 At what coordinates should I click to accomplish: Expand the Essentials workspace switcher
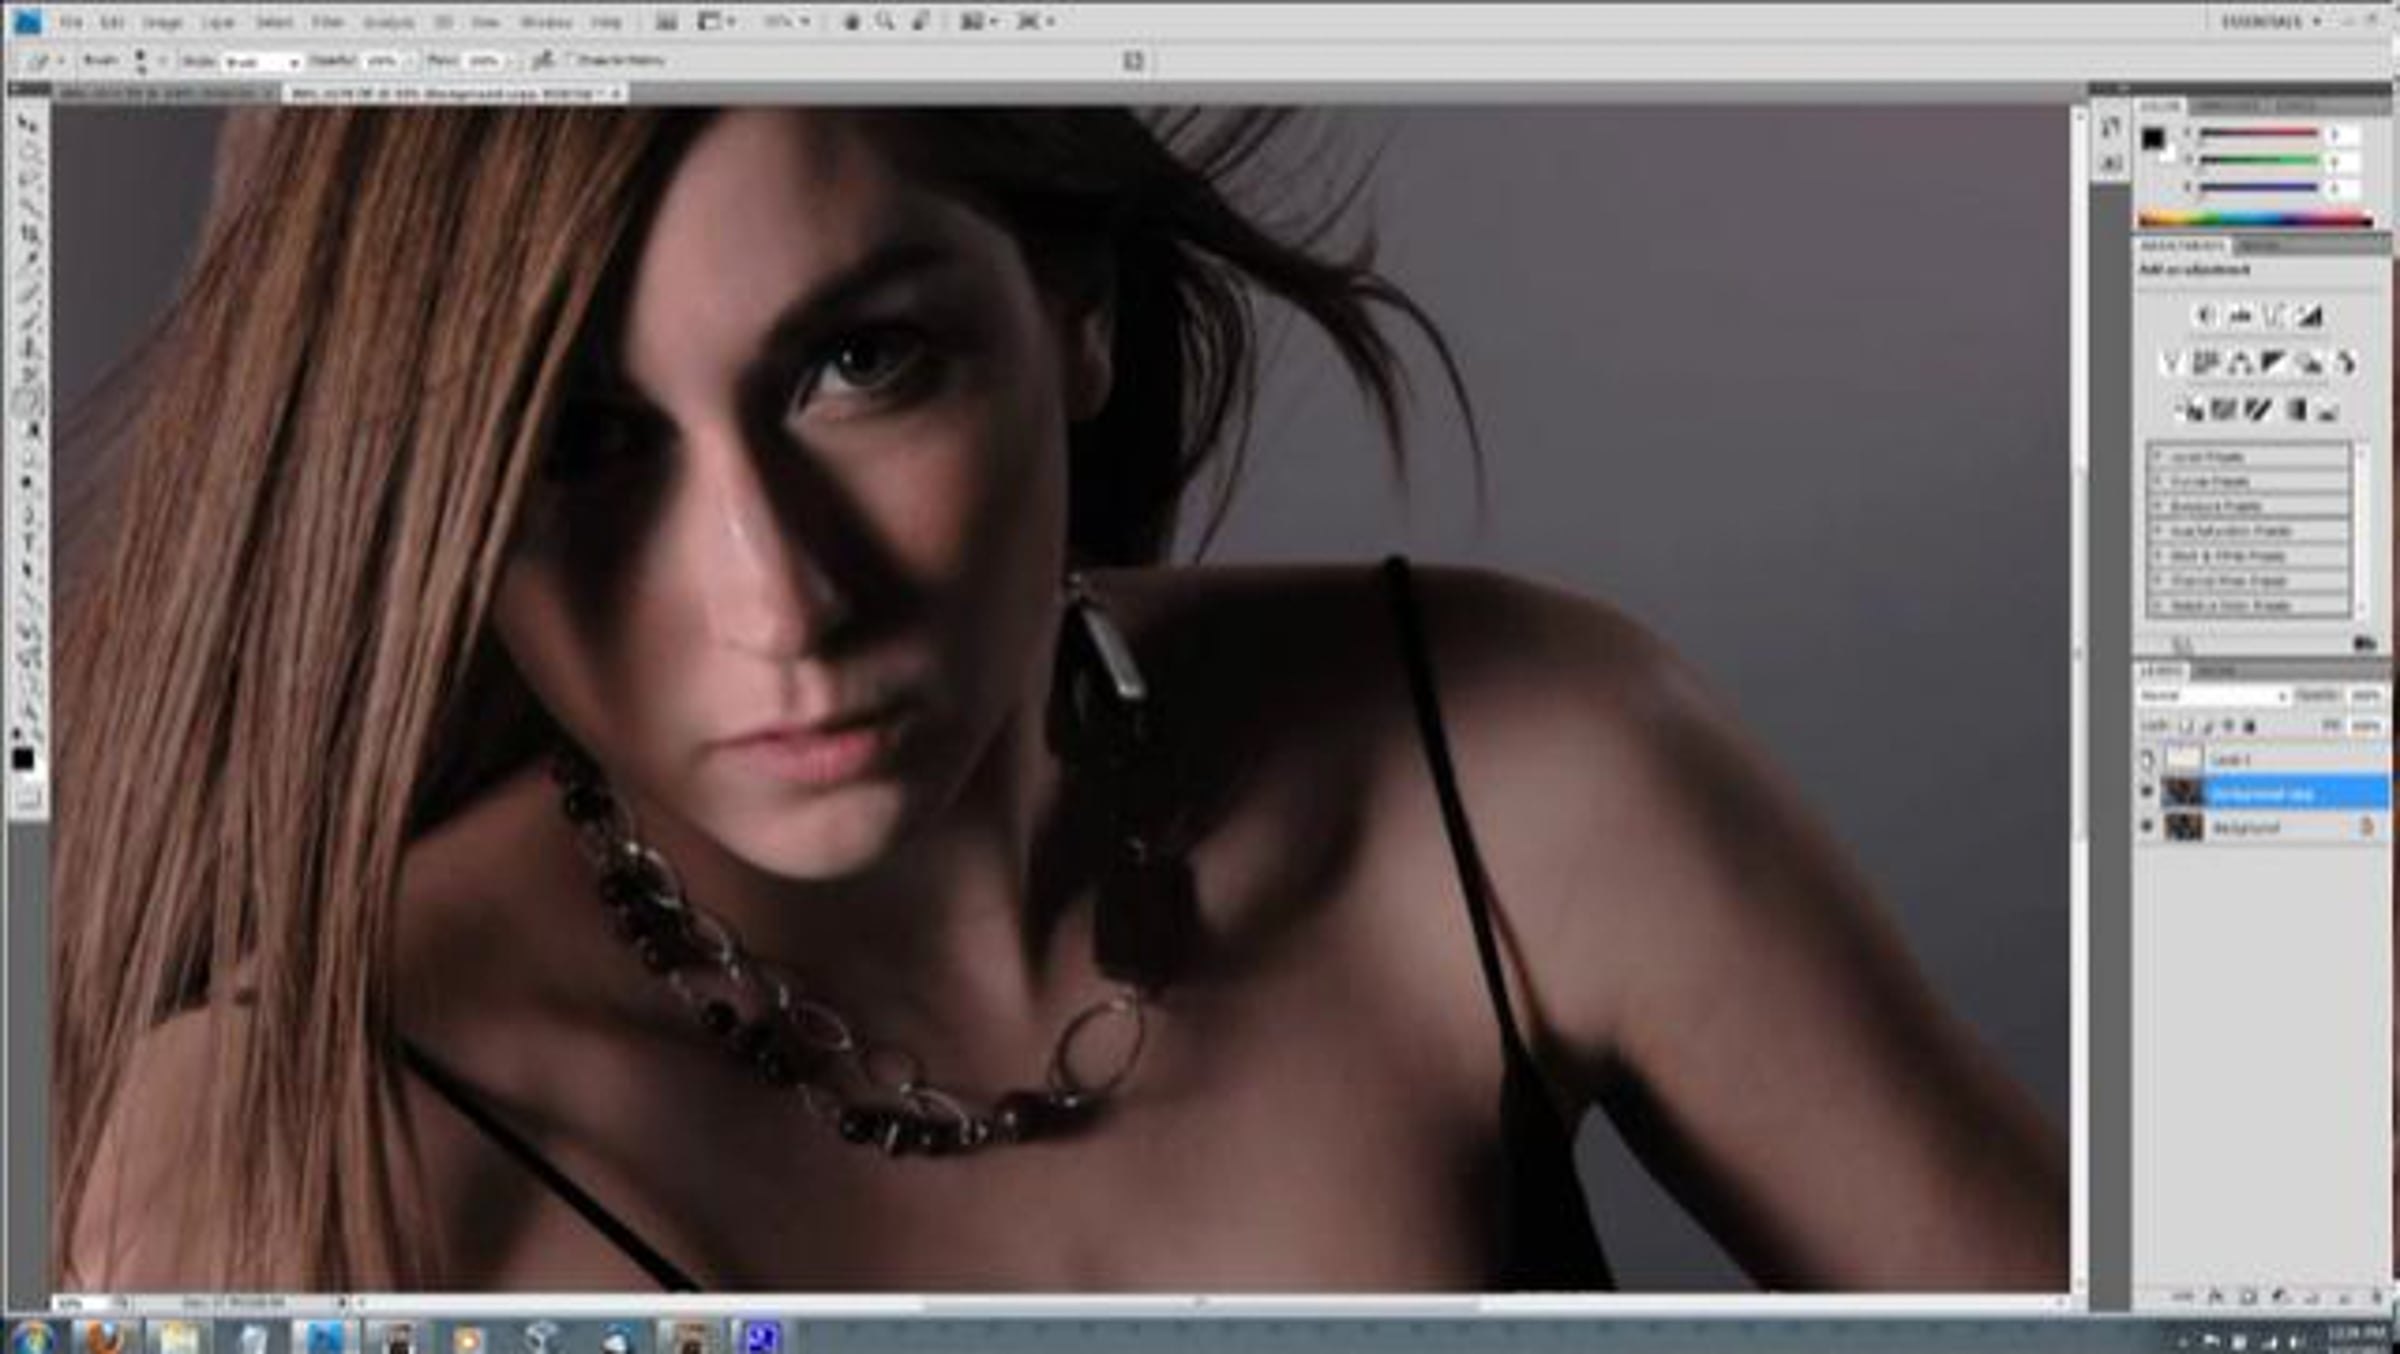point(2271,22)
